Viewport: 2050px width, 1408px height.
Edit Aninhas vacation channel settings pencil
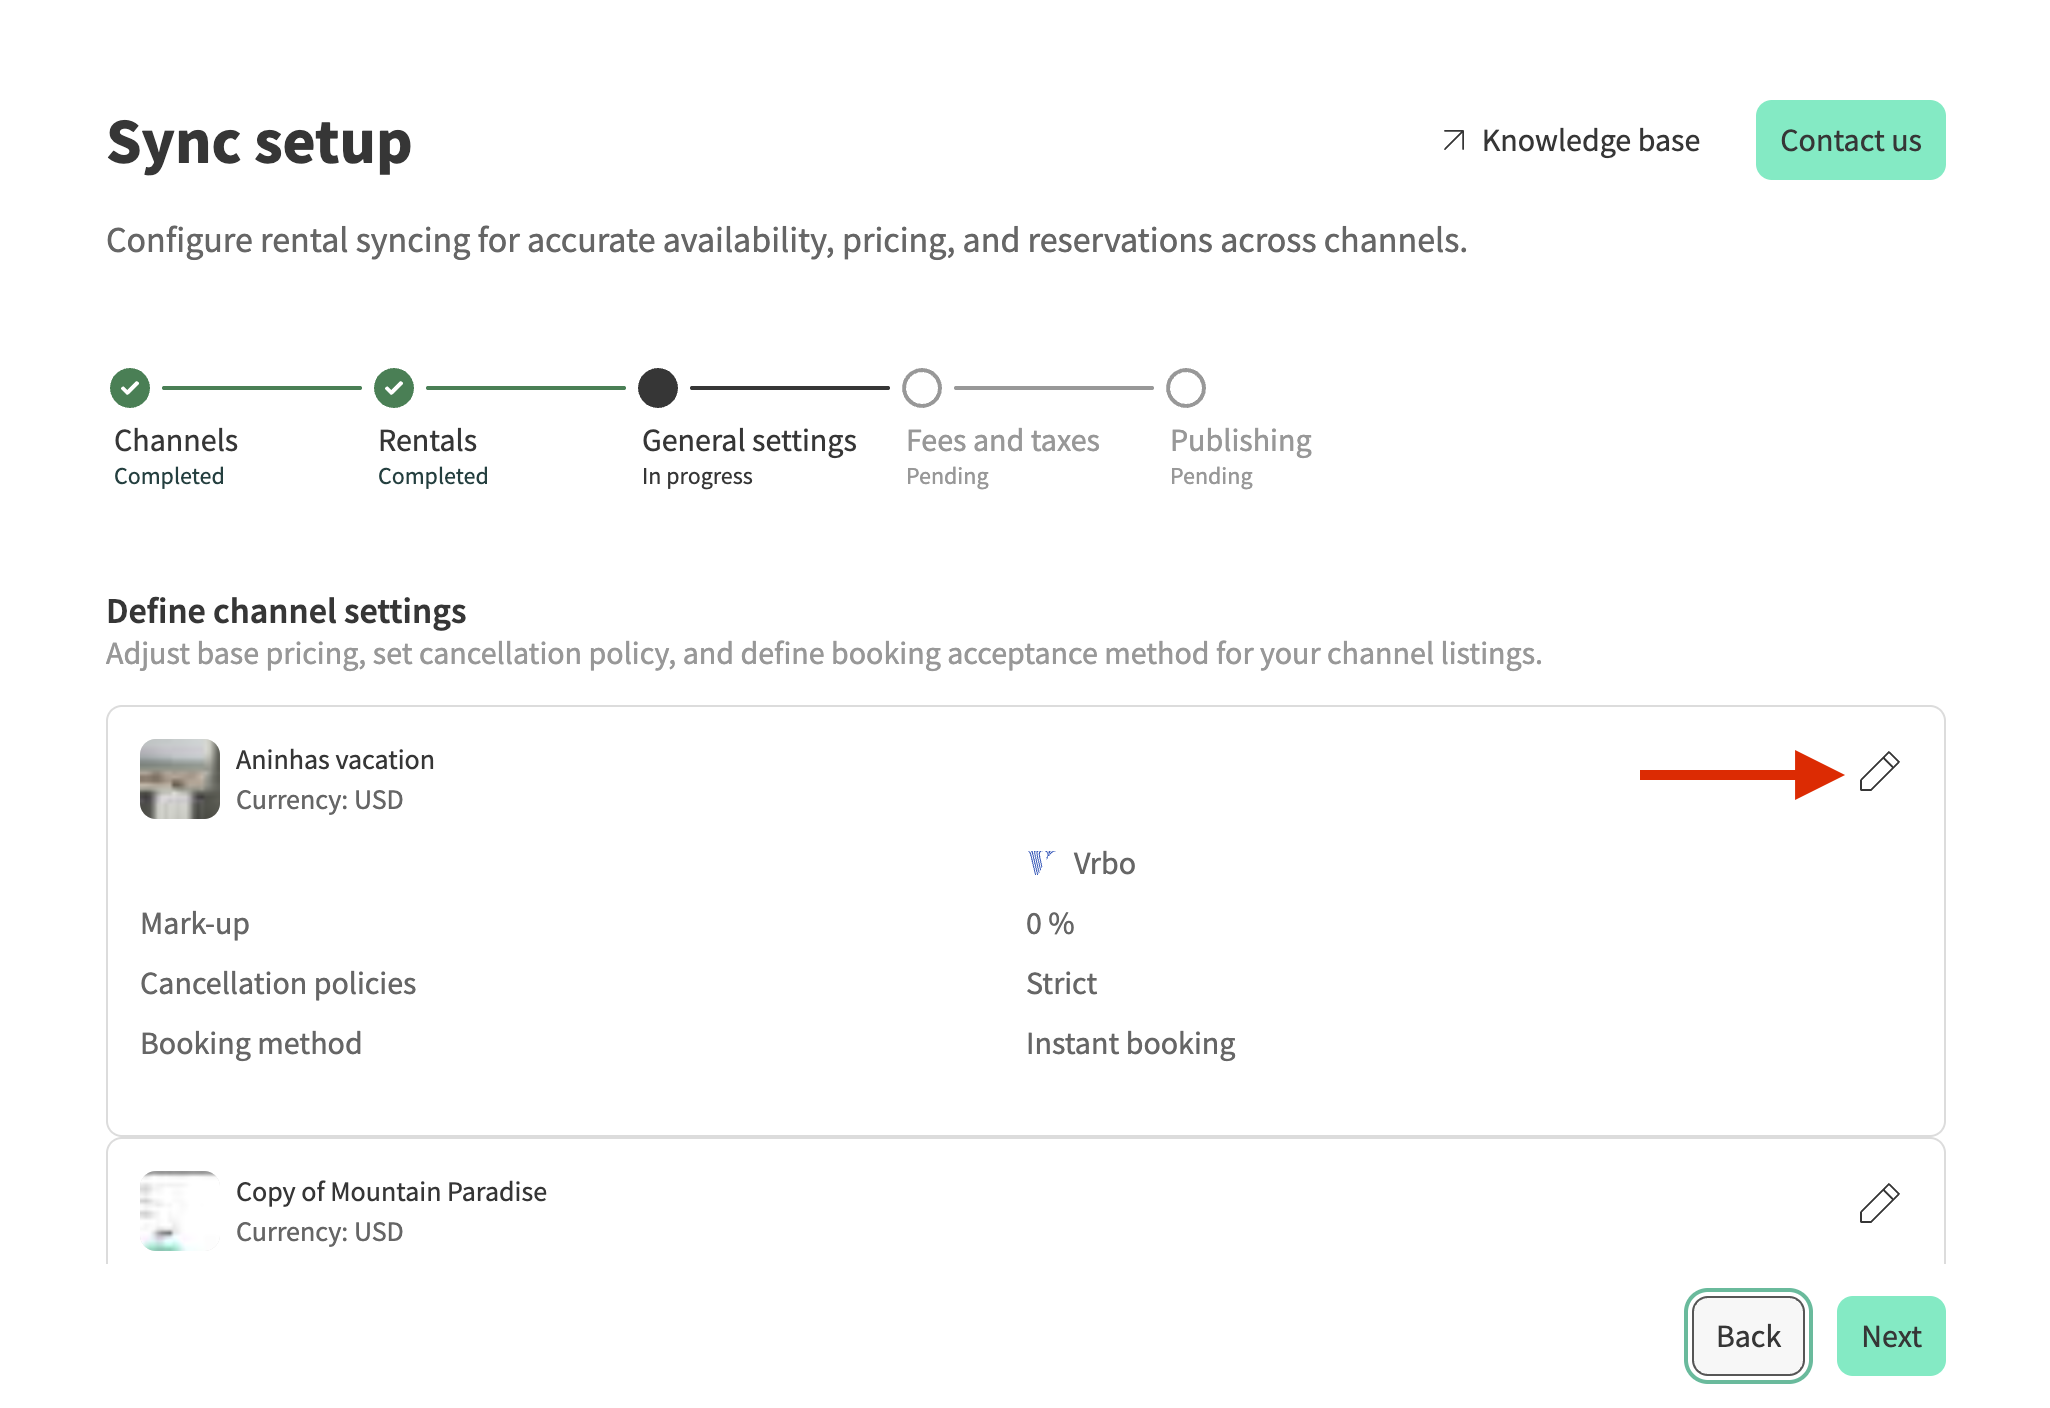pos(1879,772)
